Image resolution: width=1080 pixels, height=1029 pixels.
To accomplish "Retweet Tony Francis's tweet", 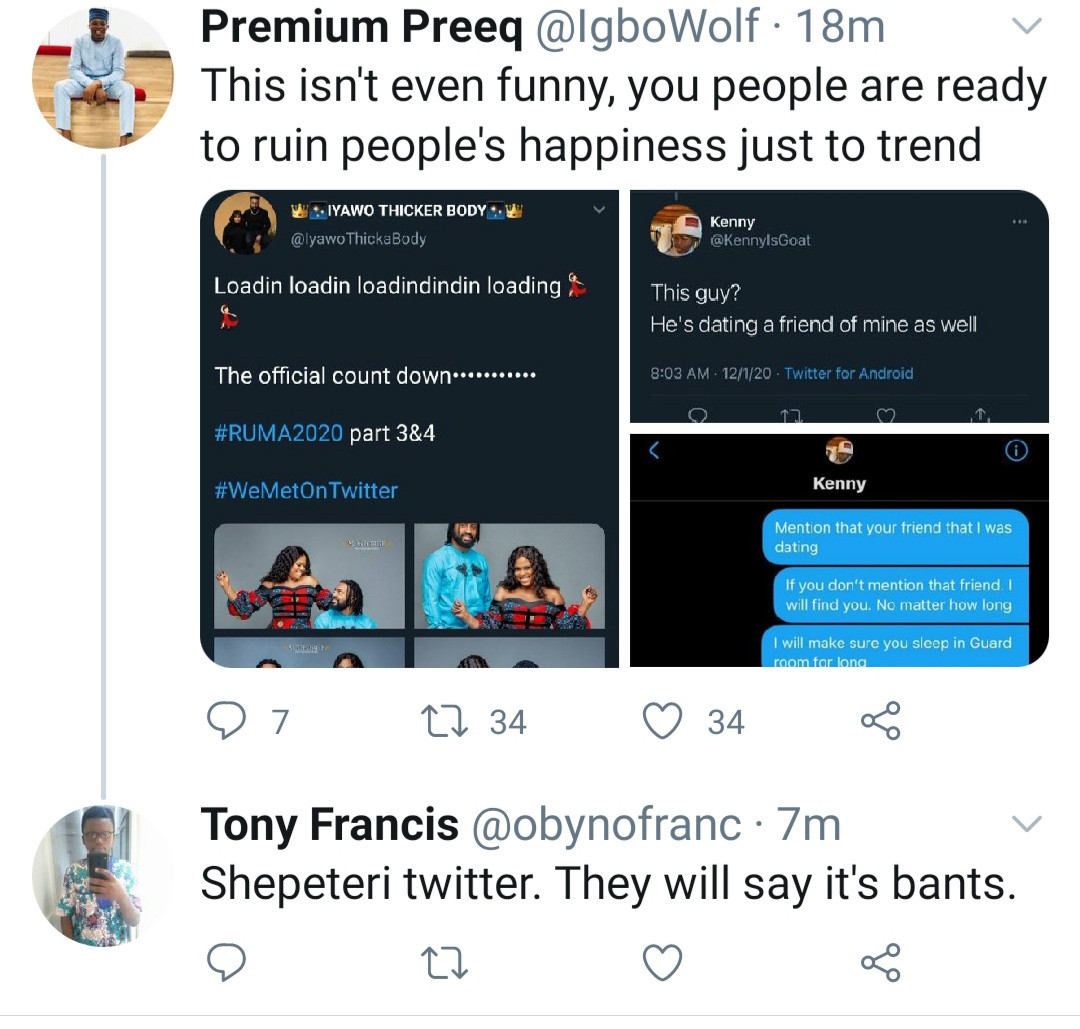I will (447, 962).
